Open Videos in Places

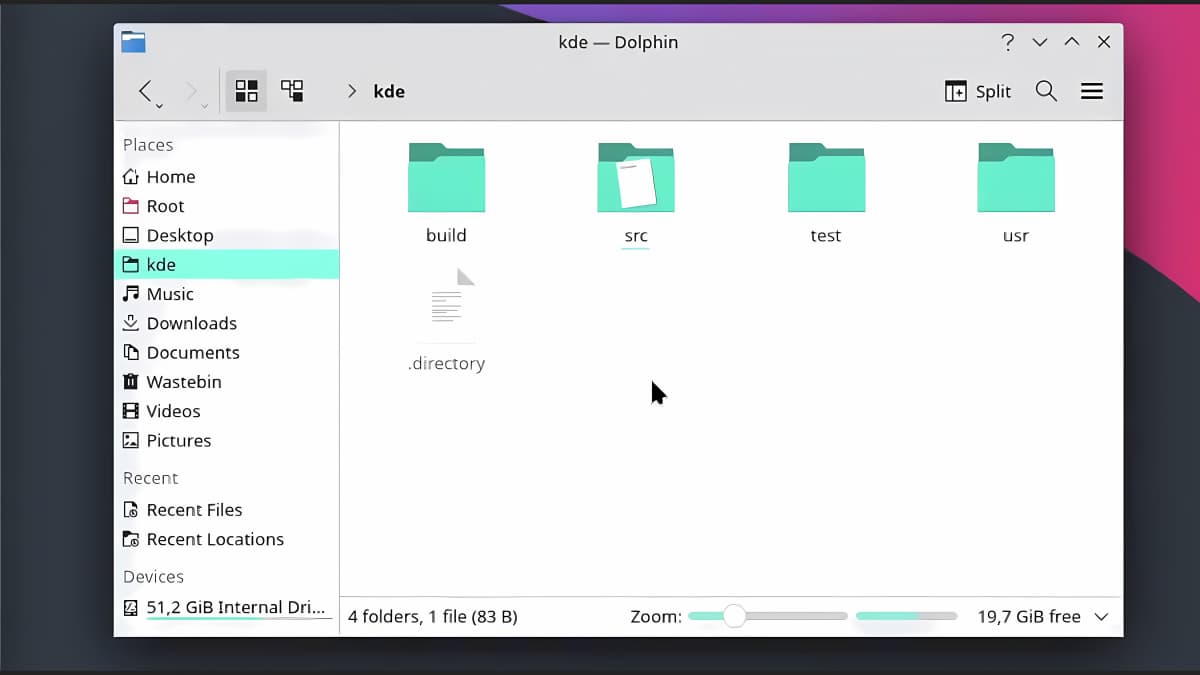tap(227, 411)
